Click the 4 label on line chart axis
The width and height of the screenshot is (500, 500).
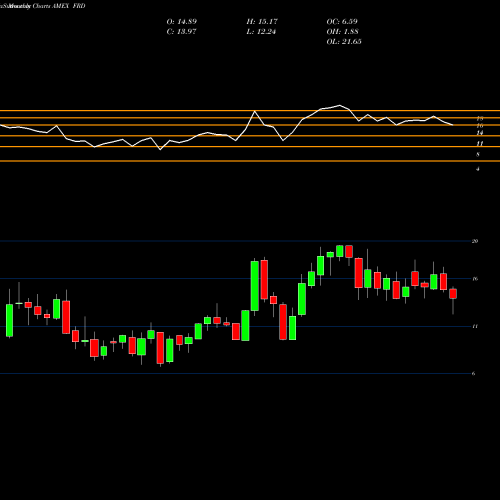tap(478, 169)
